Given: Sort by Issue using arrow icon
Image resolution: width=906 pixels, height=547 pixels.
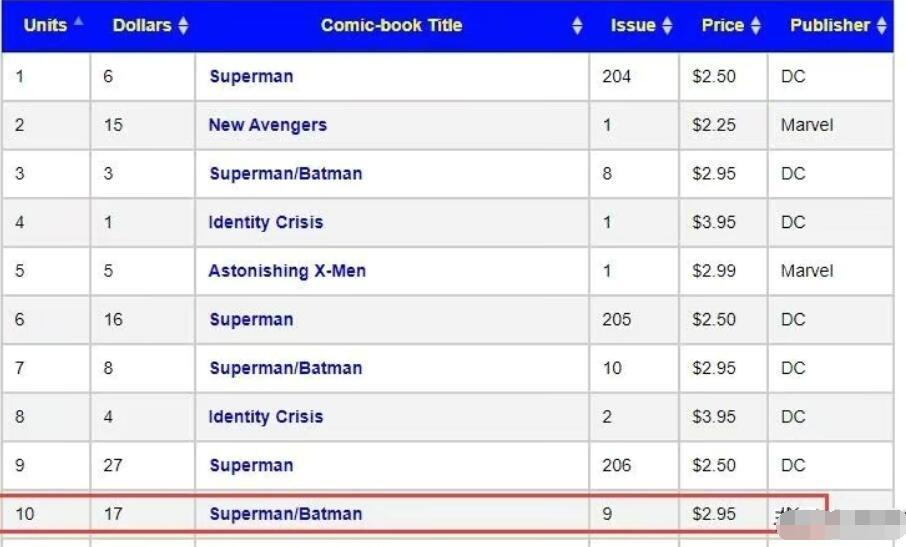Looking at the screenshot, I should point(667,25).
